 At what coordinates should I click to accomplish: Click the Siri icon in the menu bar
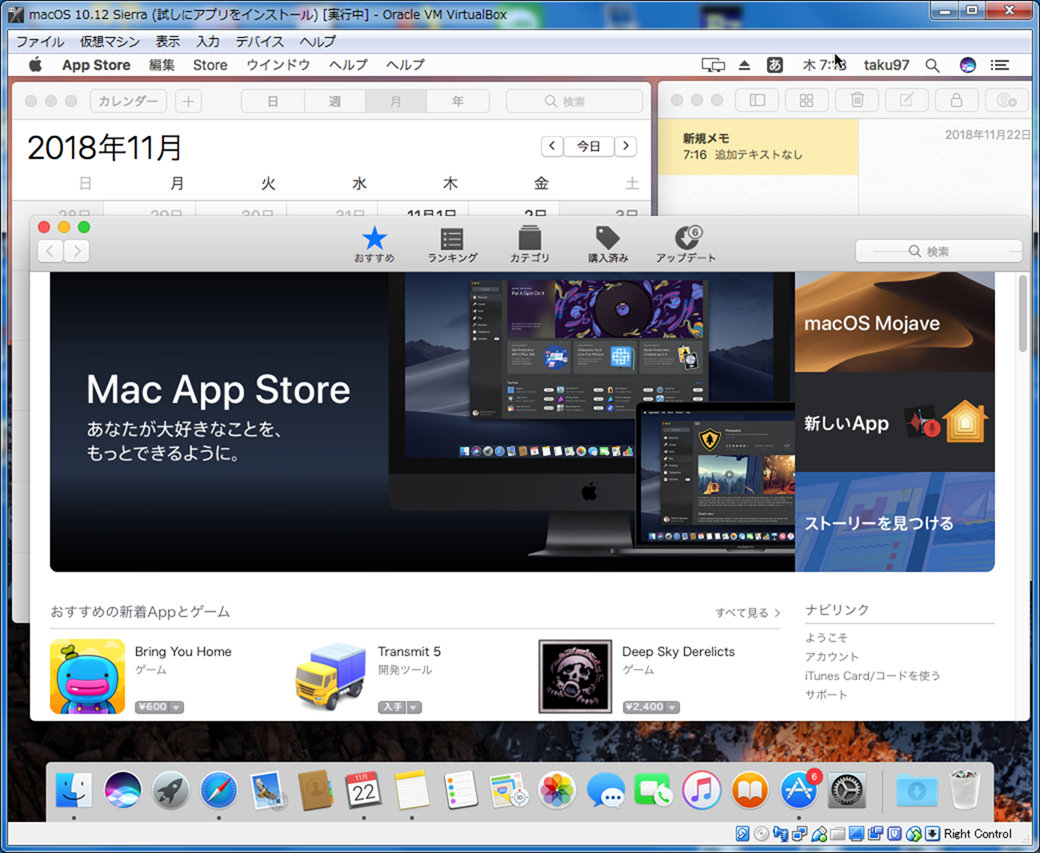[967, 65]
